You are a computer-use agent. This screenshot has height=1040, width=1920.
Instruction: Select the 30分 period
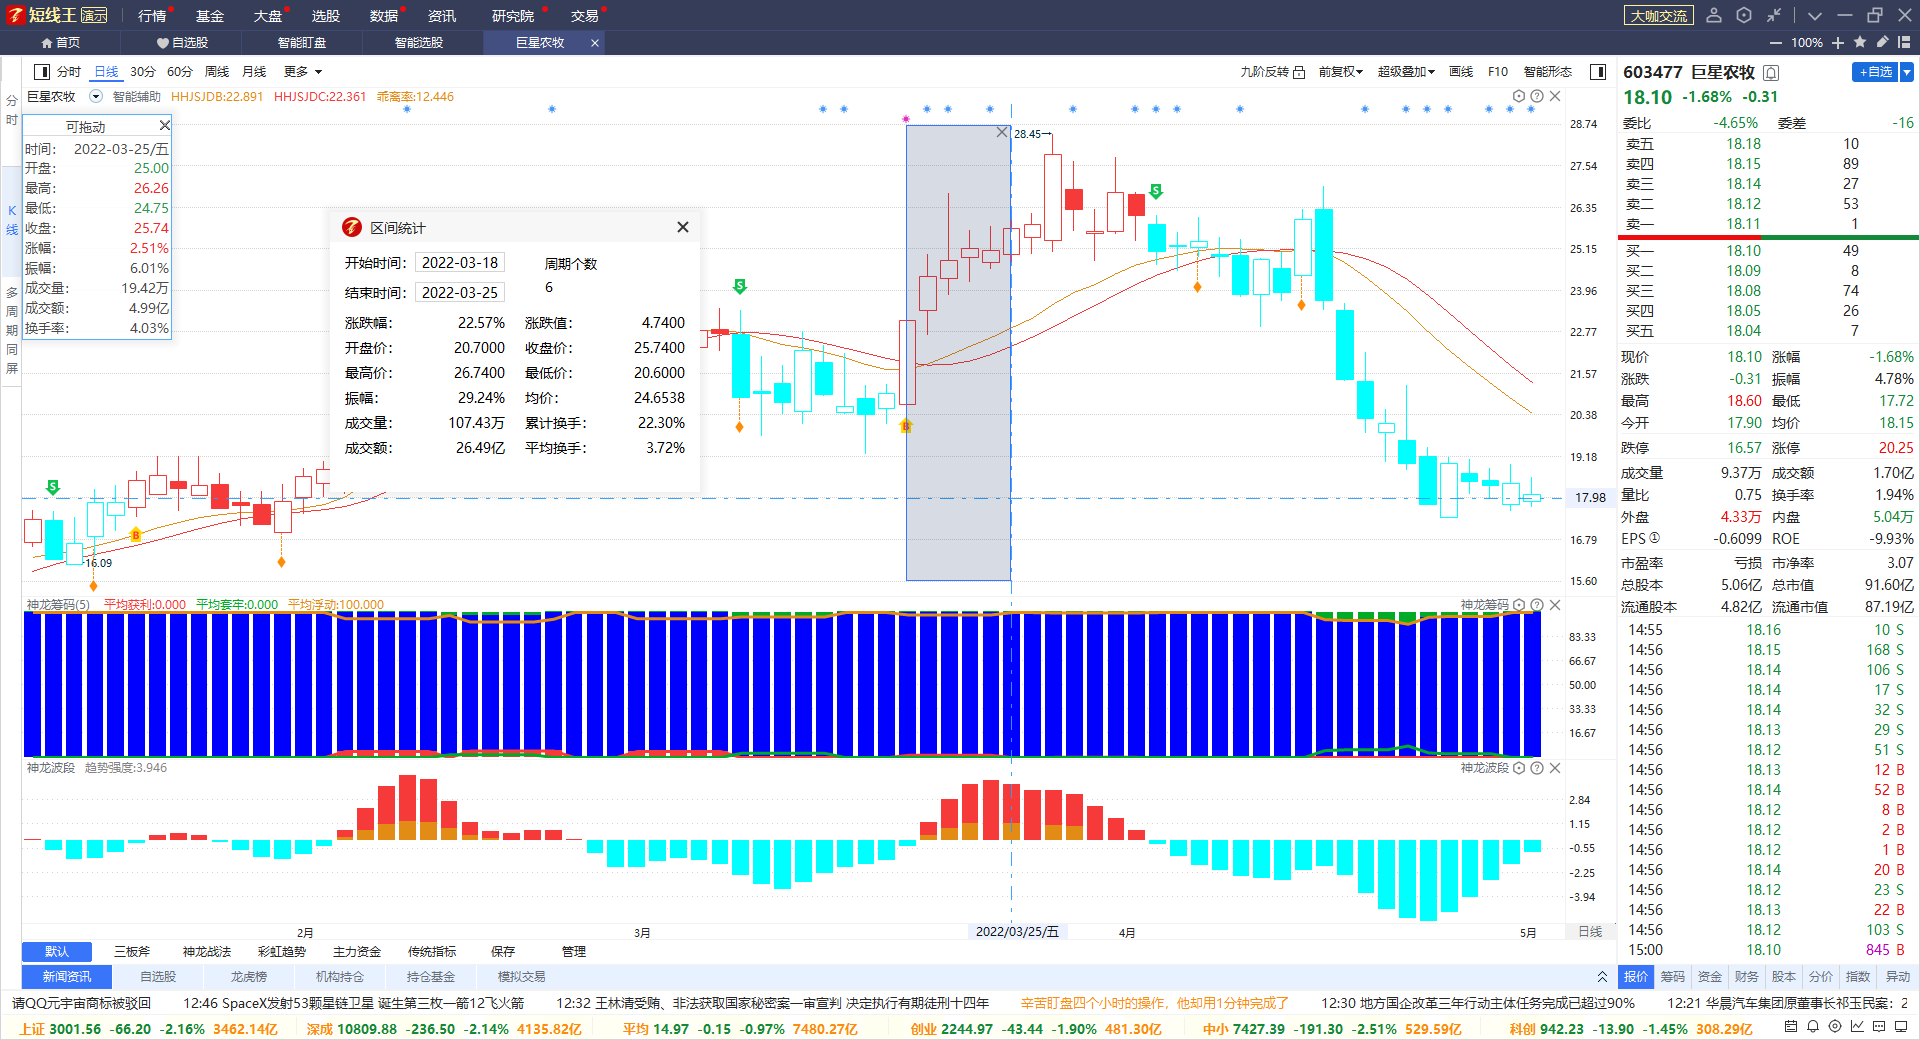[x=143, y=72]
